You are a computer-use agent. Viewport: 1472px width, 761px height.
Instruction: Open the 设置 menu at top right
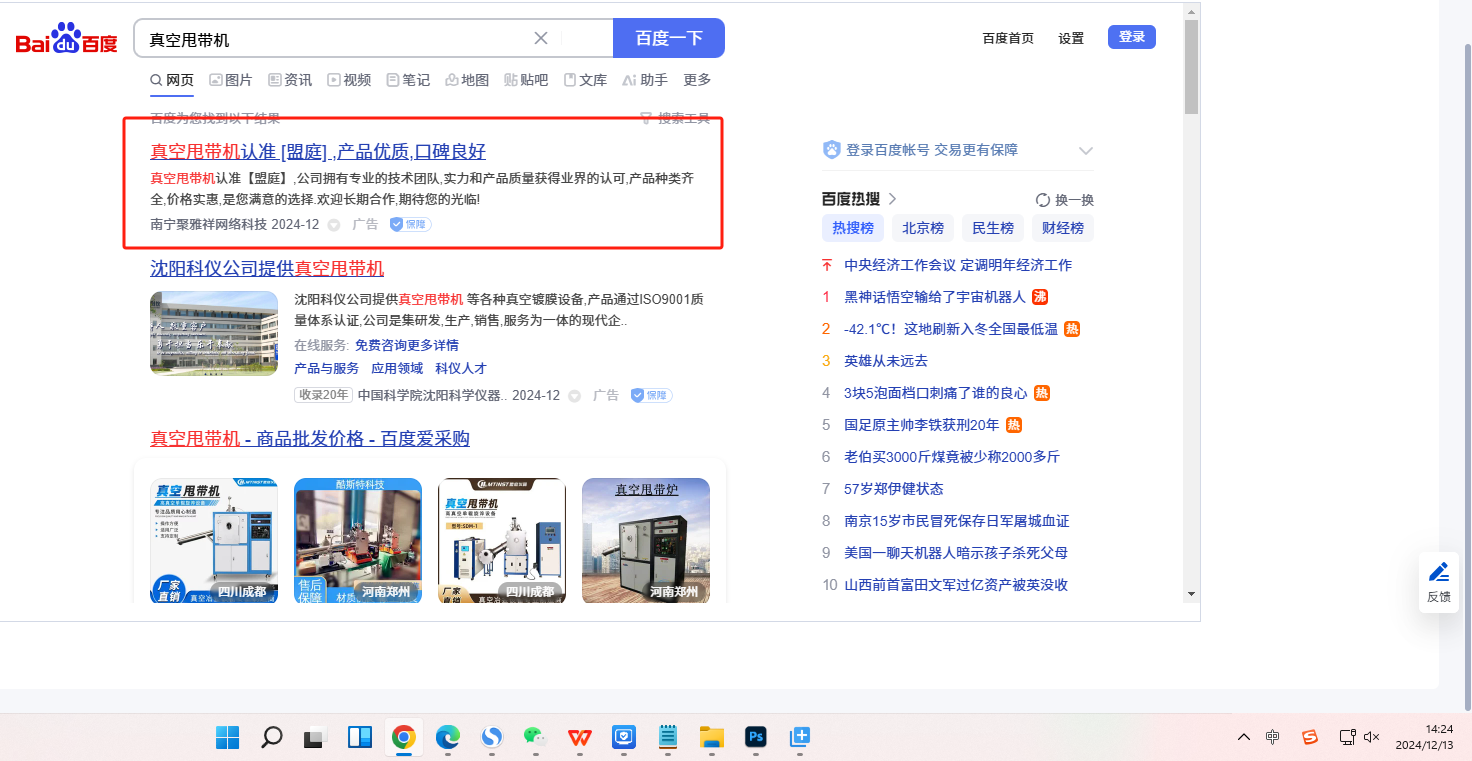(x=1071, y=38)
